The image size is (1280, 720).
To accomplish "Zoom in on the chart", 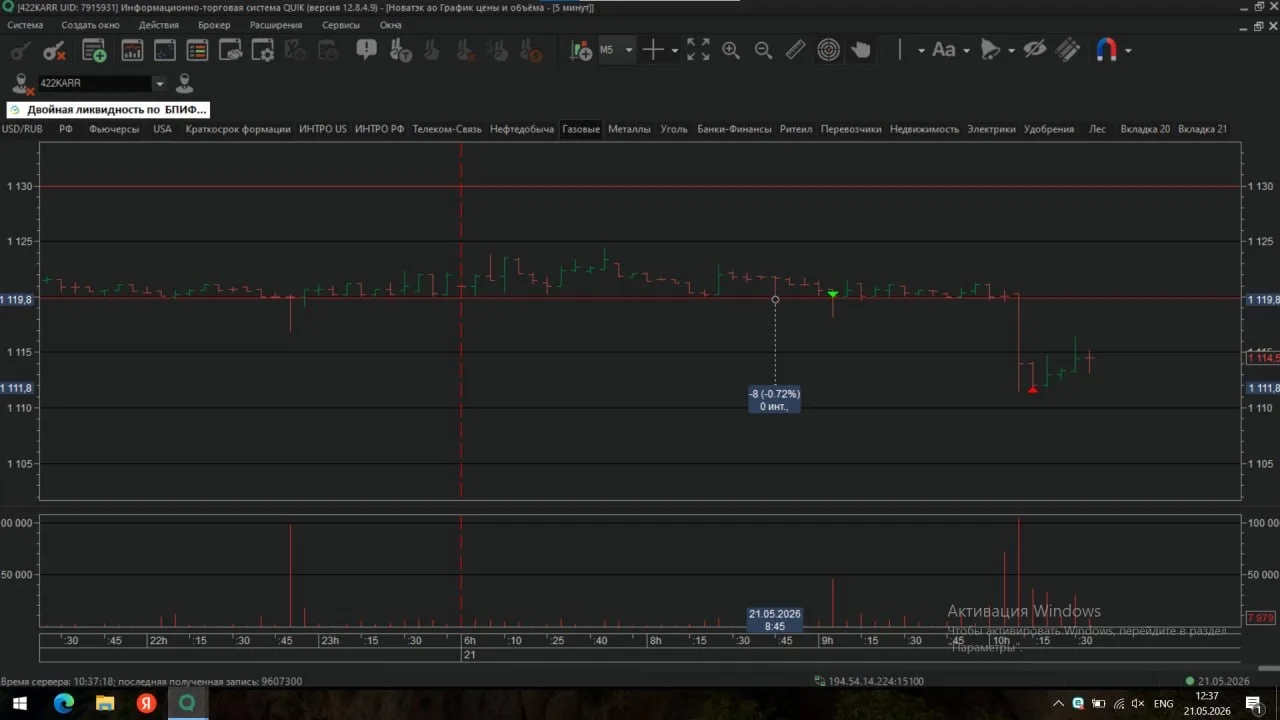I will (731, 50).
